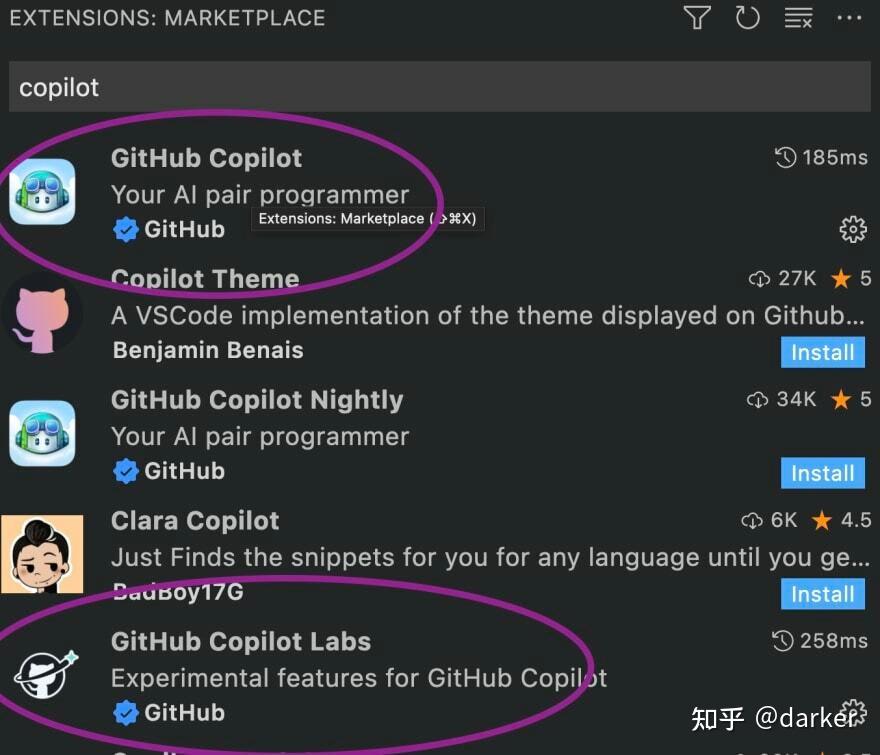Open the extensions more actions menu
The width and height of the screenshot is (880, 755).
[849, 17]
